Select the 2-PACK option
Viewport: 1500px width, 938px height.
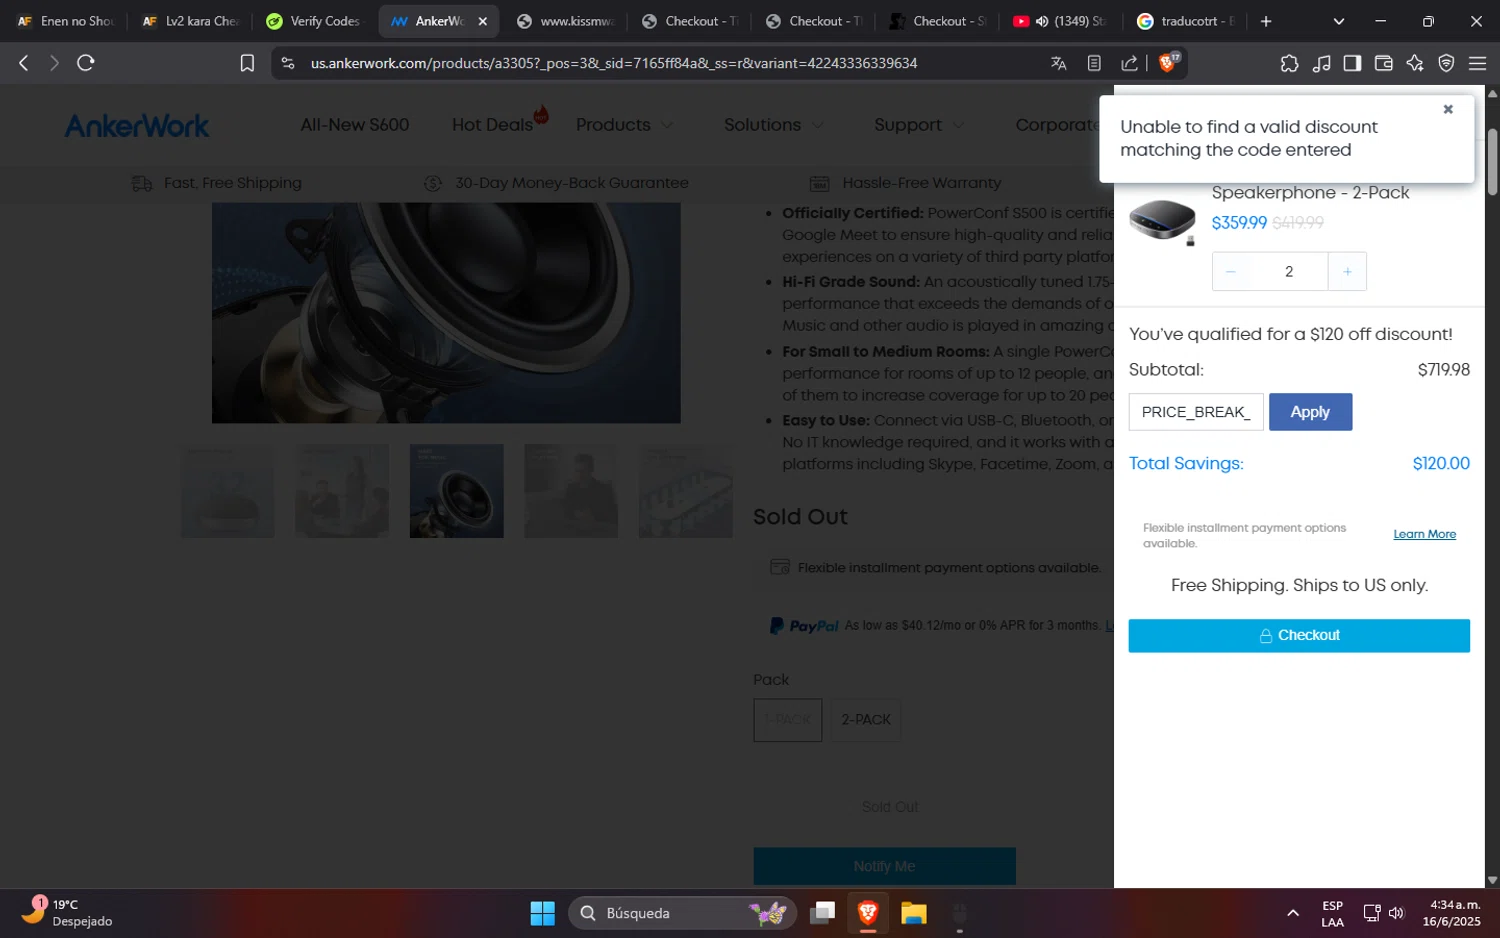[x=866, y=720]
